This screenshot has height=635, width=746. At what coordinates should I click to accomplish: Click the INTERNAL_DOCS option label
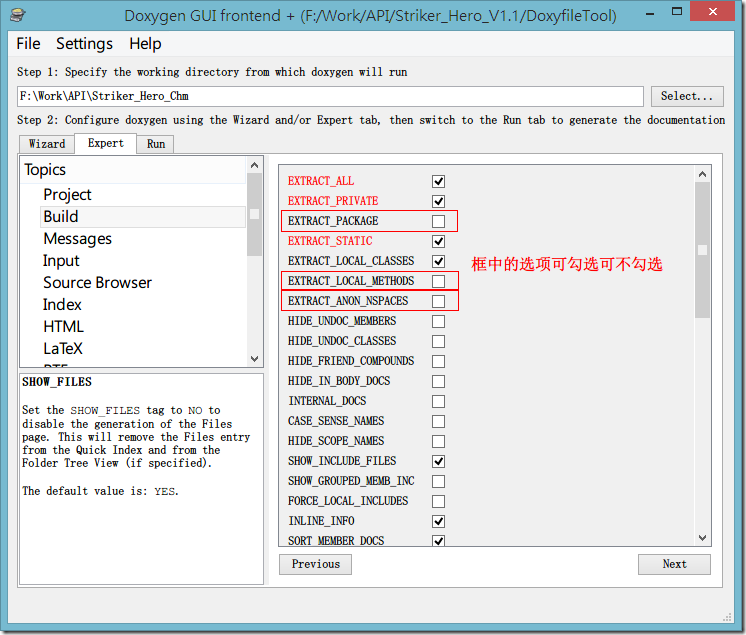coord(327,401)
